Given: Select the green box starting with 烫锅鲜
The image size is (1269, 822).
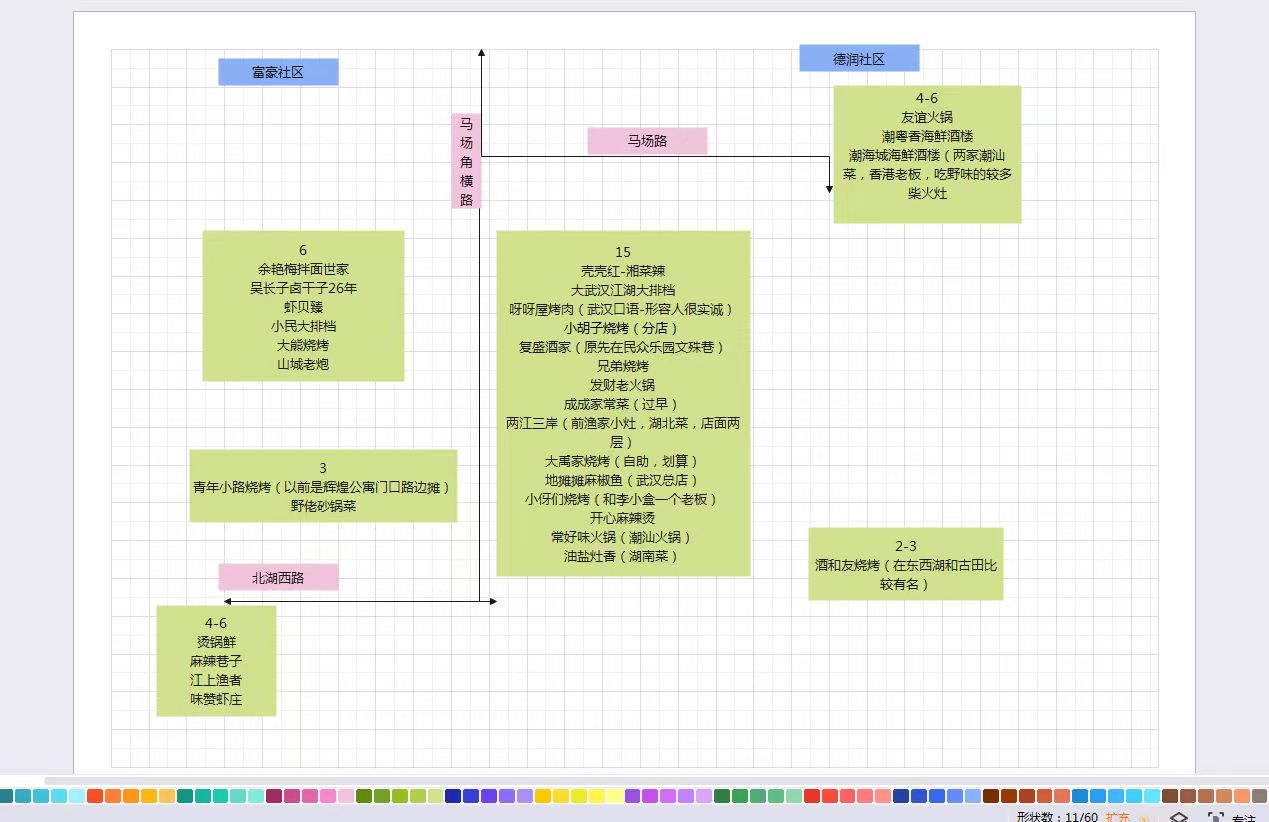Looking at the screenshot, I should pos(216,661).
